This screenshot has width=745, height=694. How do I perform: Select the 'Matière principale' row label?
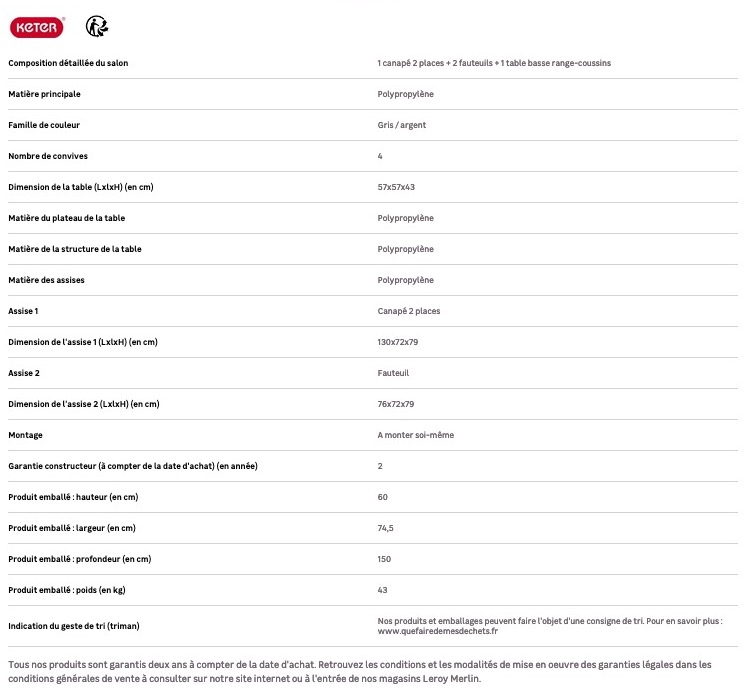point(44,94)
